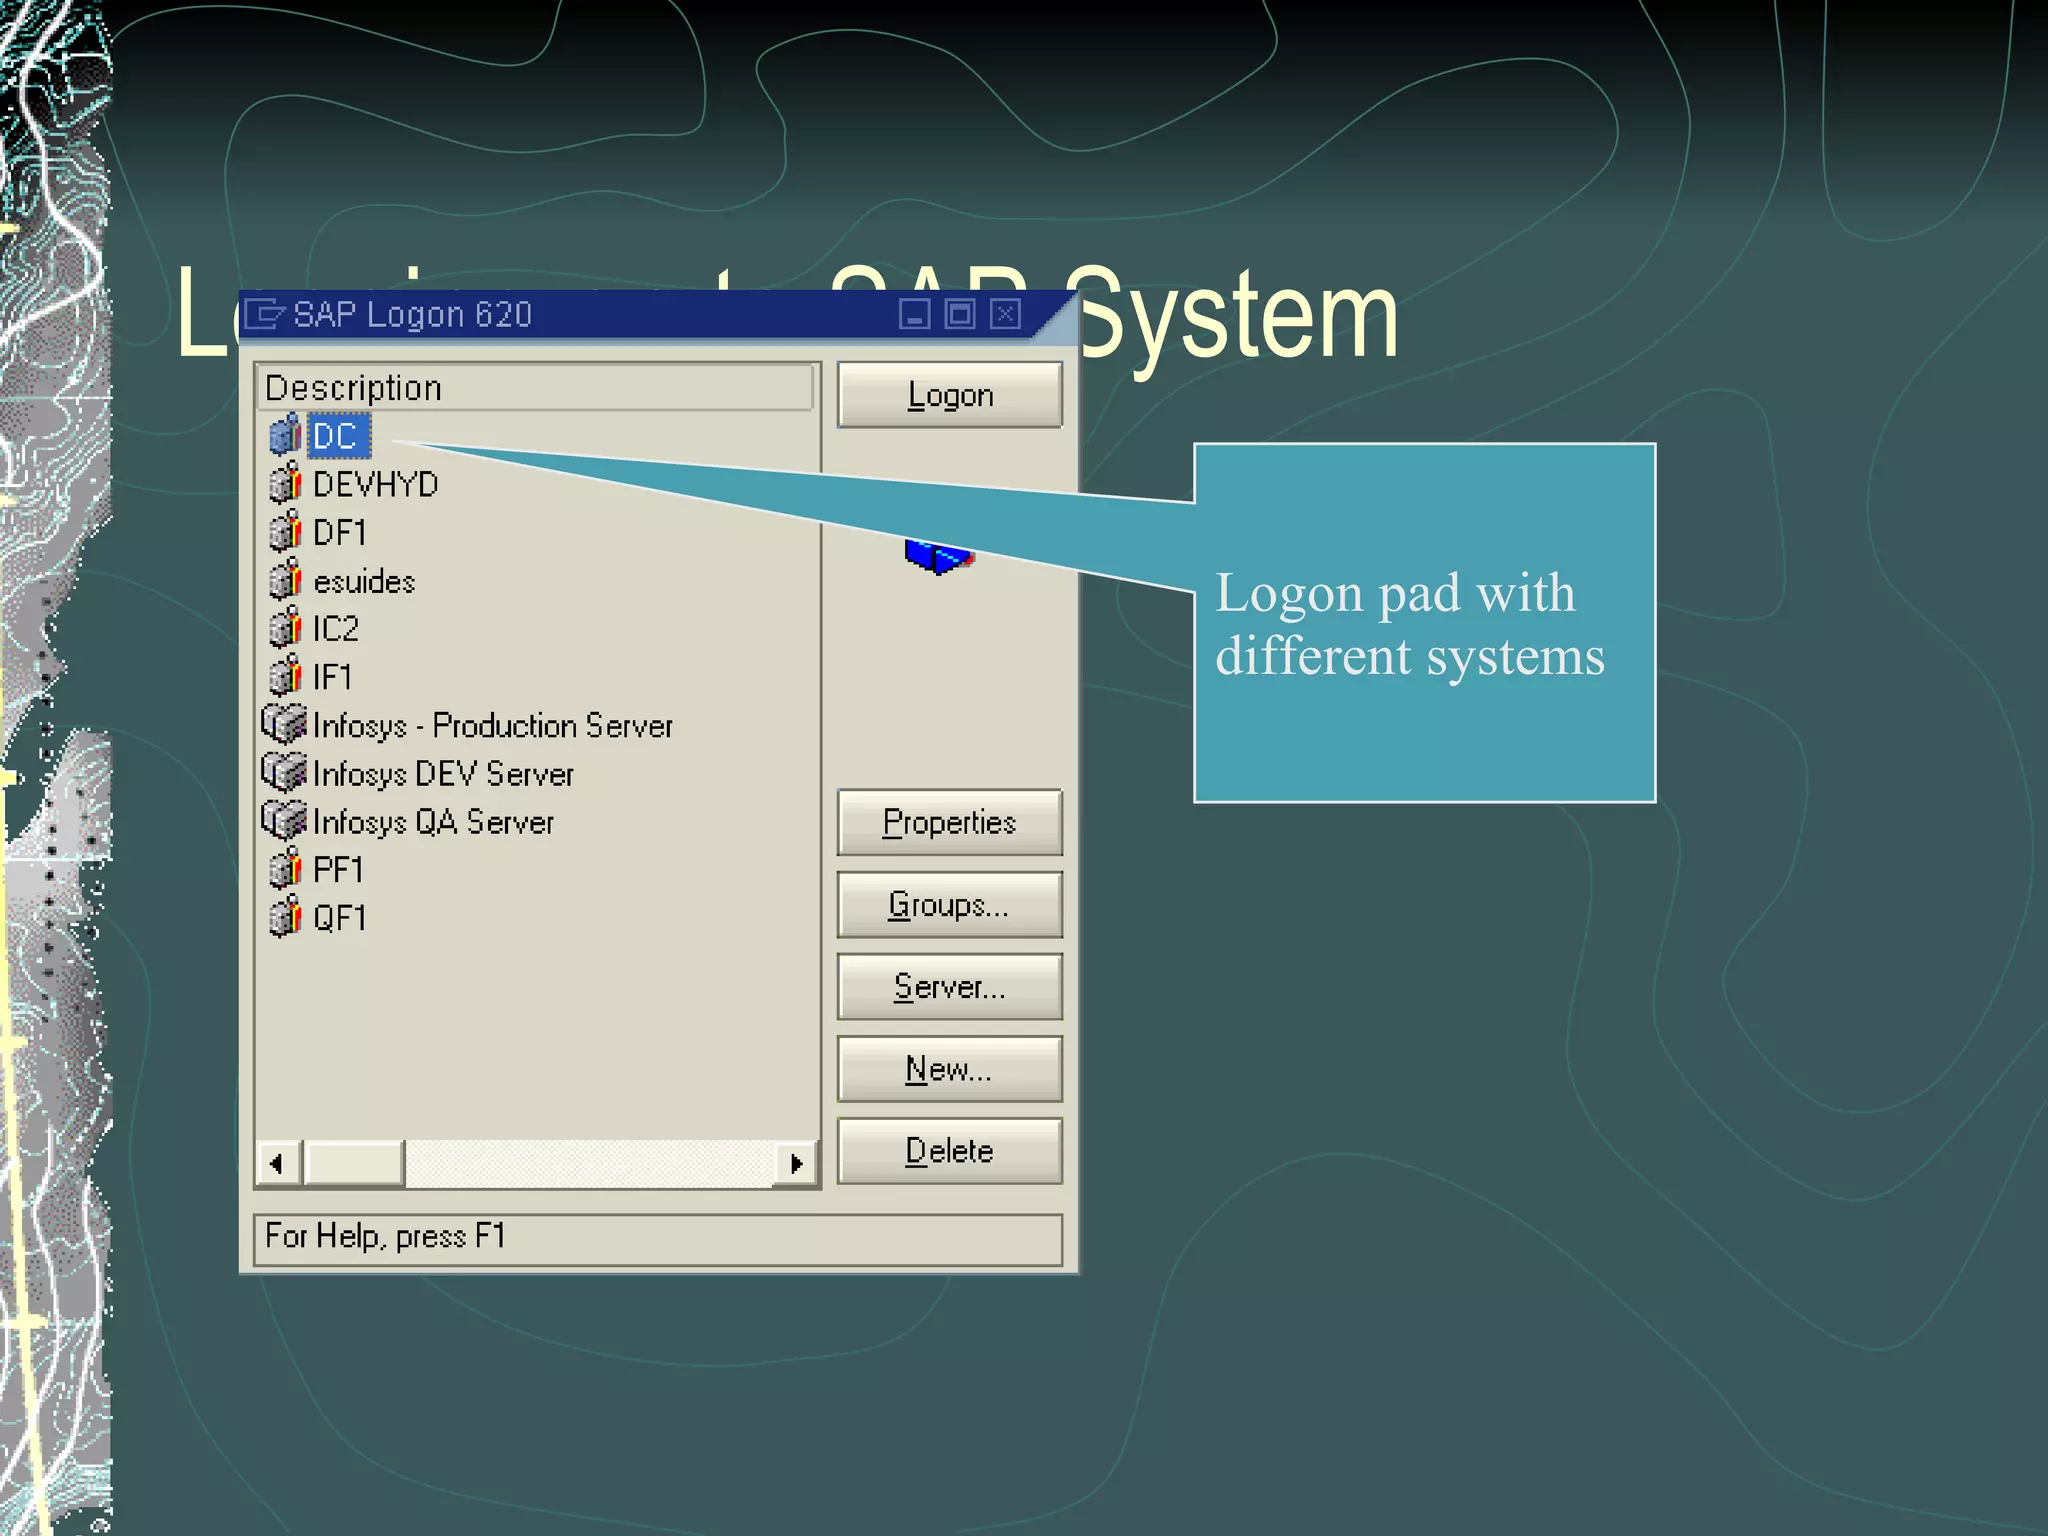Select the DF1 system entry
Viewport: 2048px width, 1536px height.
[x=340, y=532]
